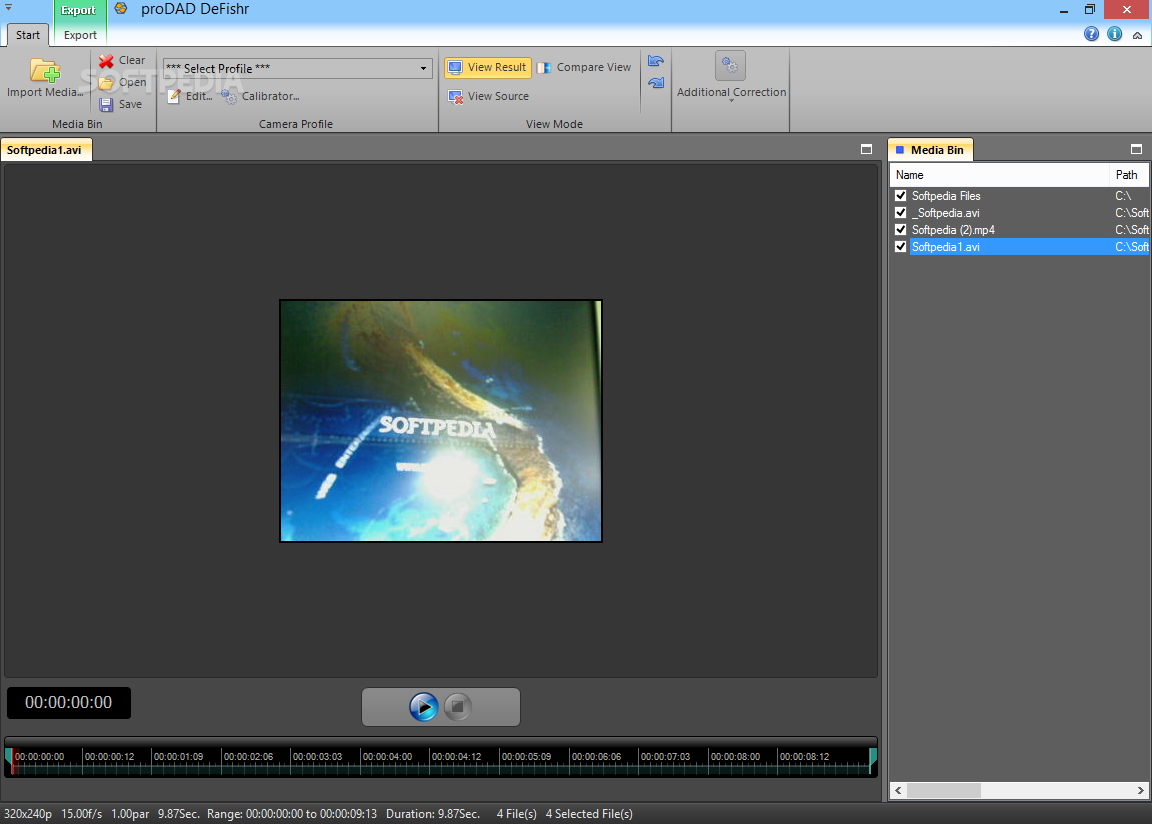This screenshot has width=1152, height=824.
Task: Switch to View Result mode
Action: [x=487, y=68]
